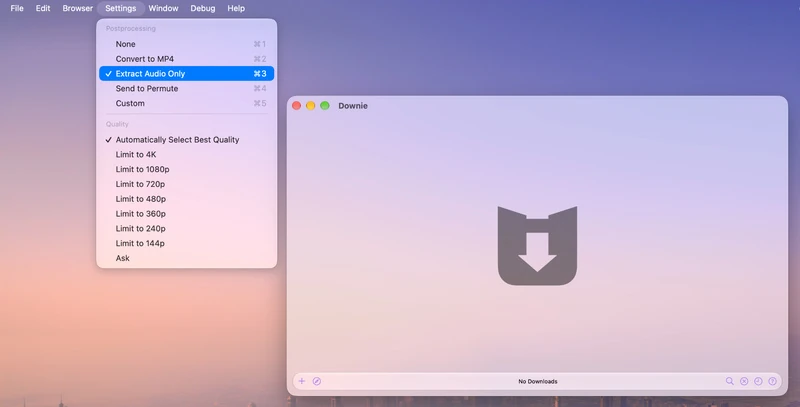This screenshot has height=407, width=800.
Task: Select the Ask quality option
Action: pos(186,258)
